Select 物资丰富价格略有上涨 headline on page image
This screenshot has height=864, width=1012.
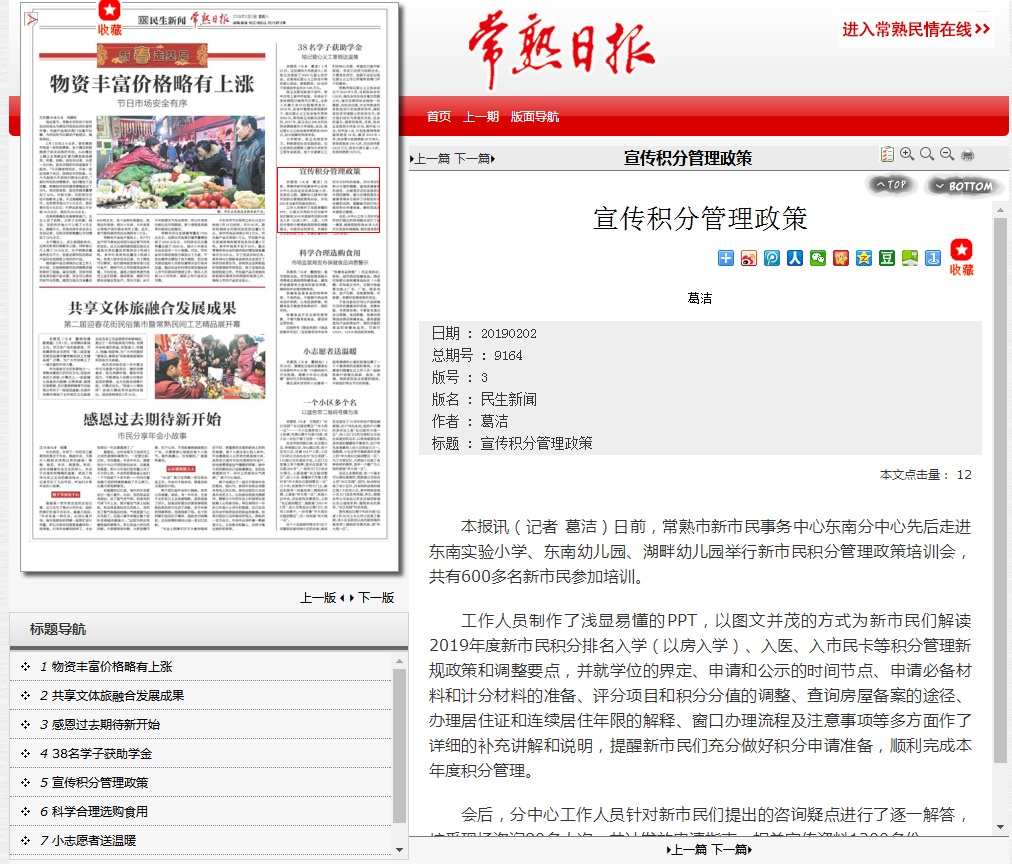click(x=152, y=84)
